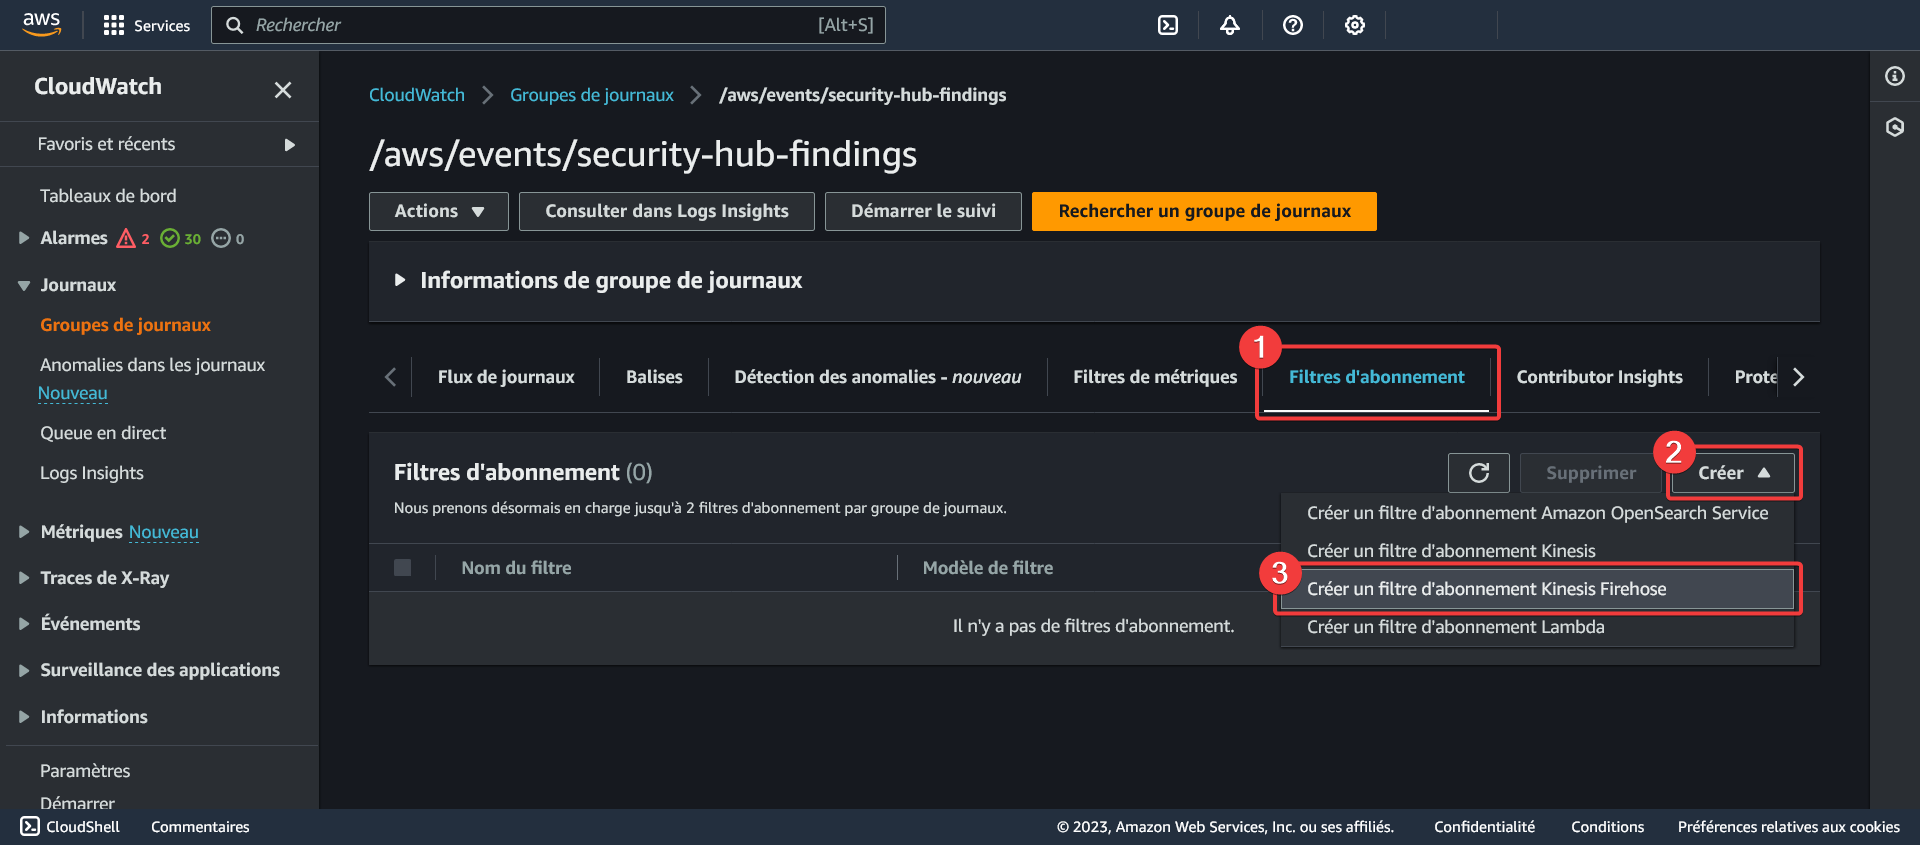Expand Informations de groupe de journaux

[x=400, y=280]
